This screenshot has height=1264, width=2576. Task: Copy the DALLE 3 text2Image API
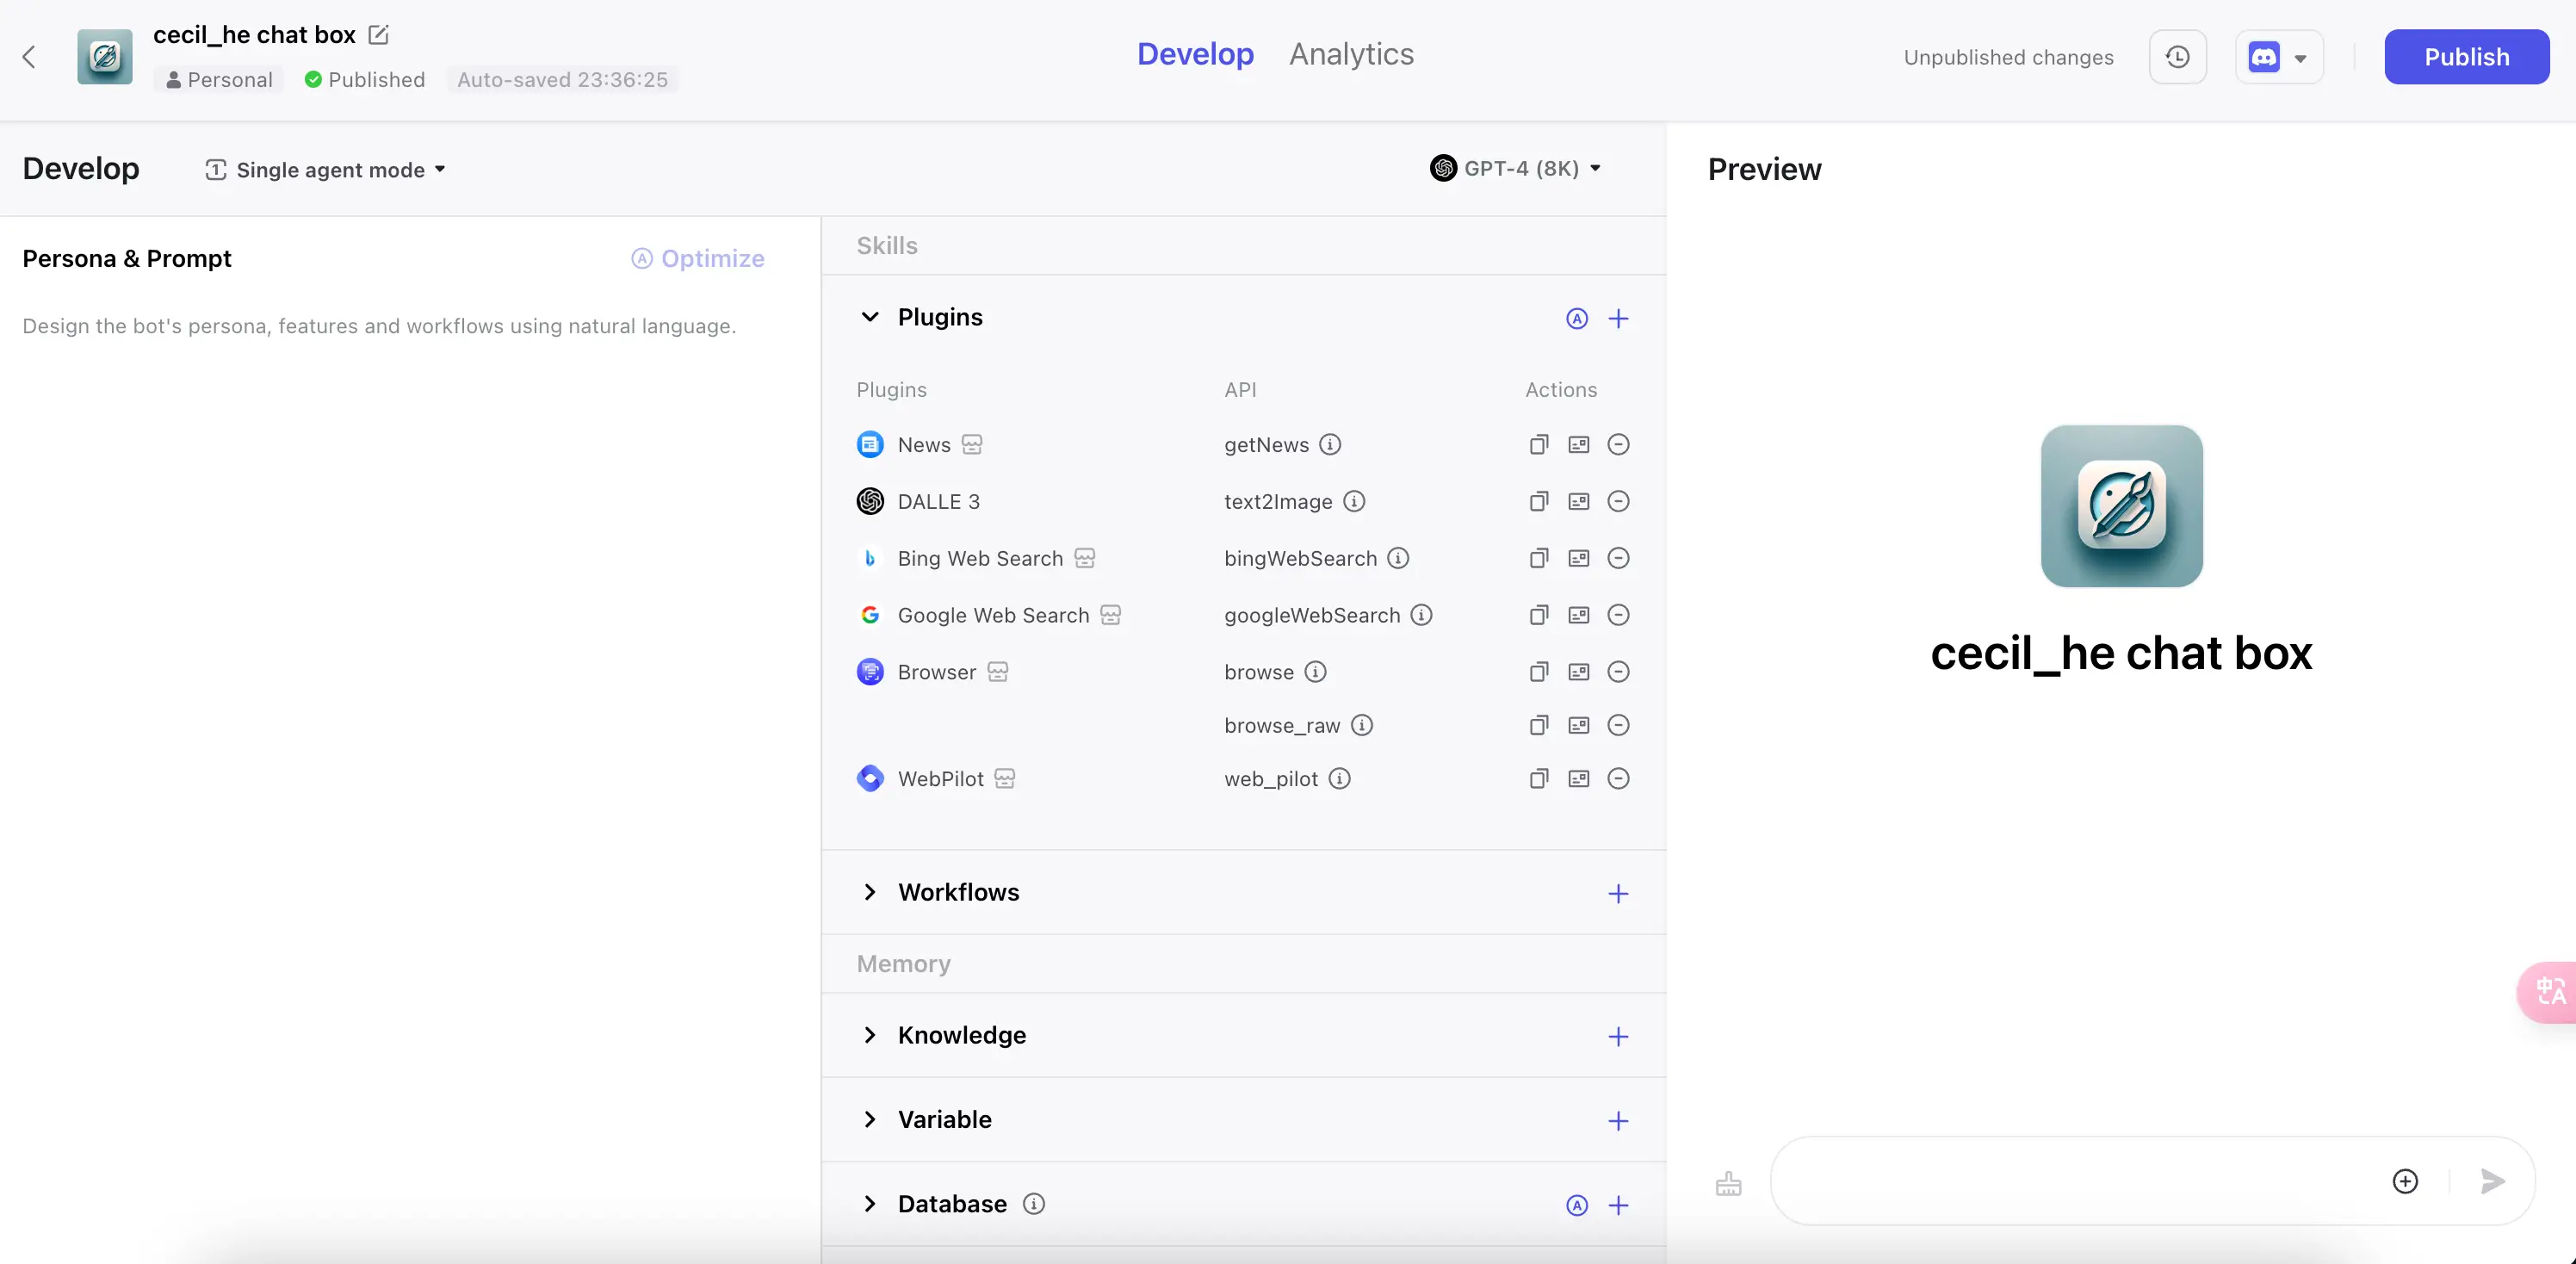coord(1538,502)
